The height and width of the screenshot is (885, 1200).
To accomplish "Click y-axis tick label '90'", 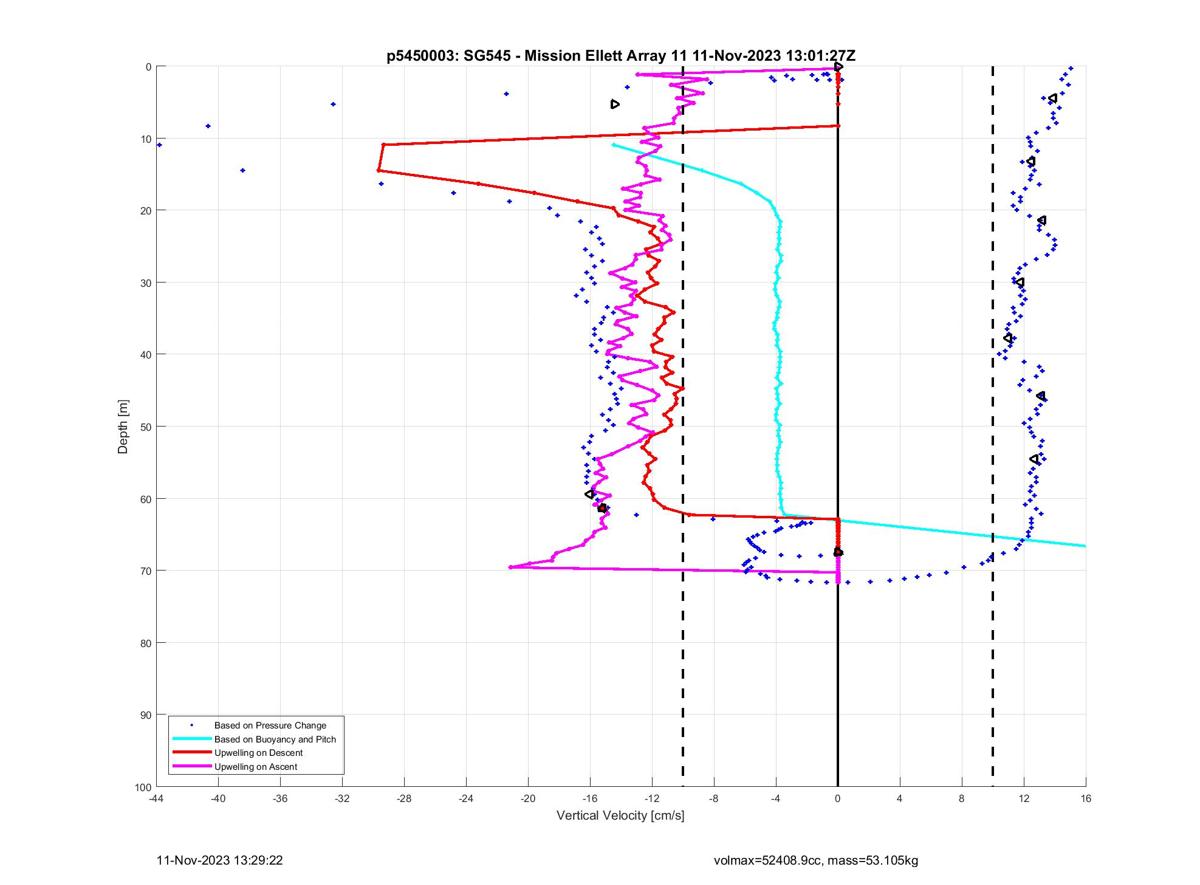I will (144, 715).
